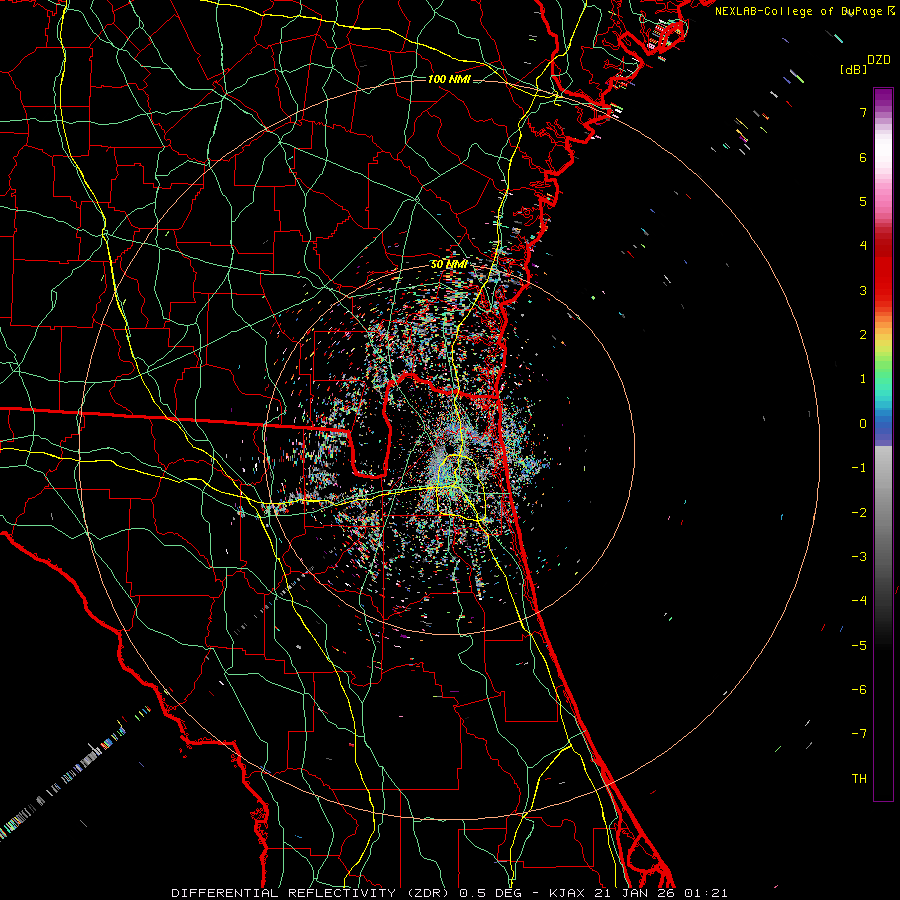Click the 21 JAN 26 date text
Screen dimensions: 900x900
coord(634,893)
